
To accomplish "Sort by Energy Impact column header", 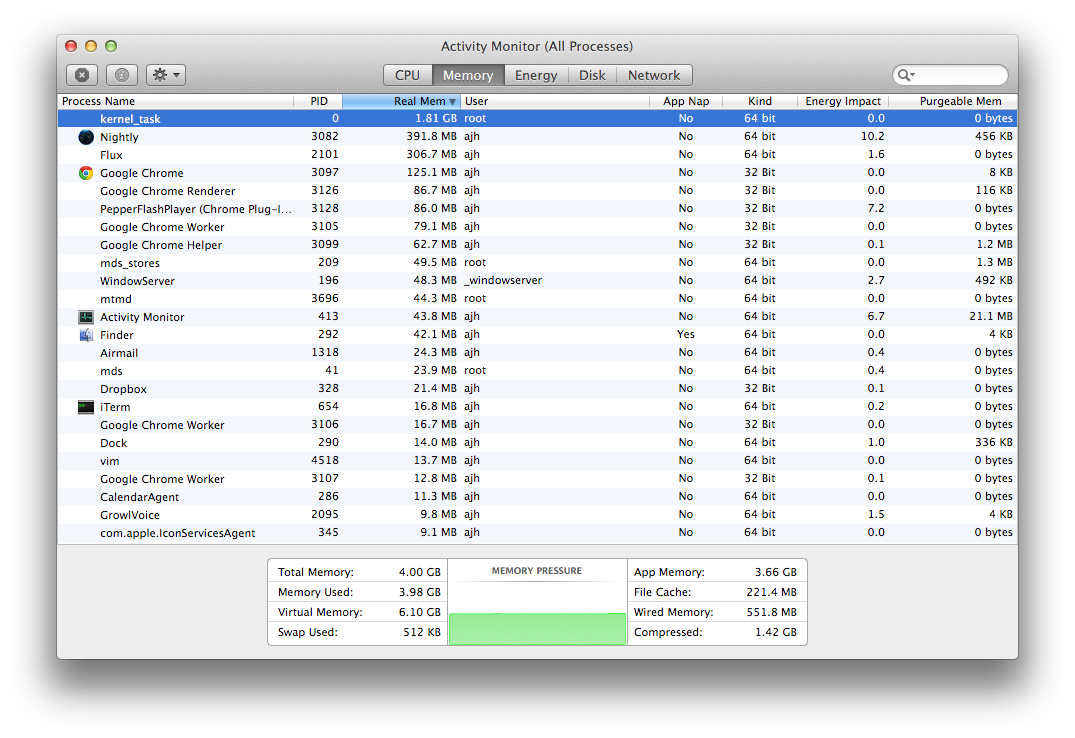I will coord(843,101).
